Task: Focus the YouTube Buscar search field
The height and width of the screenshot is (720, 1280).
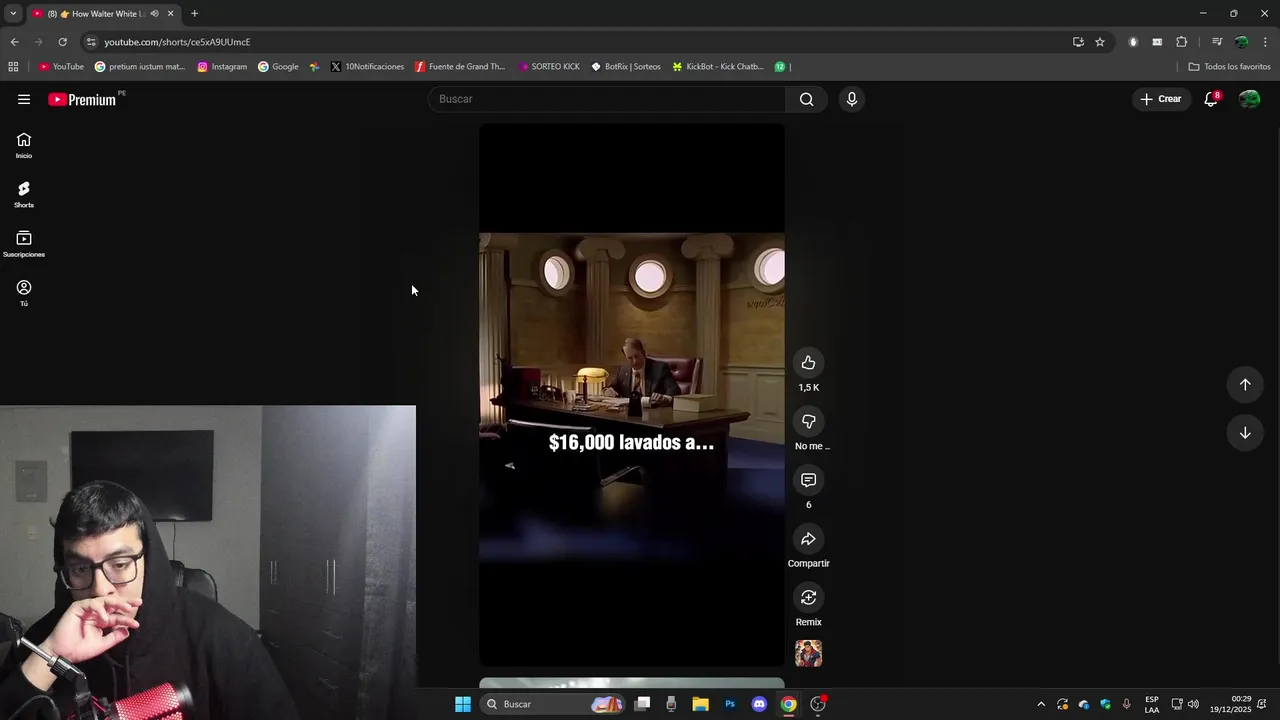Action: click(x=608, y=99)
